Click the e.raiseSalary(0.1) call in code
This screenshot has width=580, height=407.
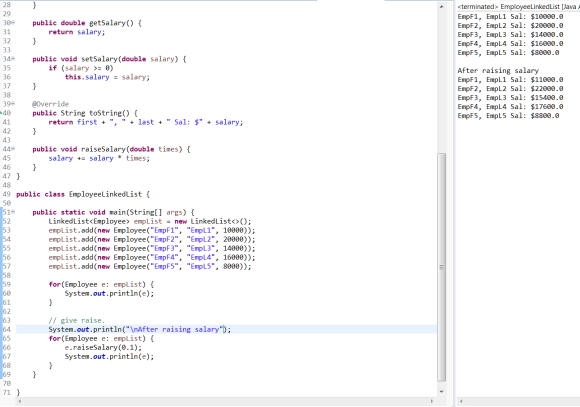click(x=103, y=347)
